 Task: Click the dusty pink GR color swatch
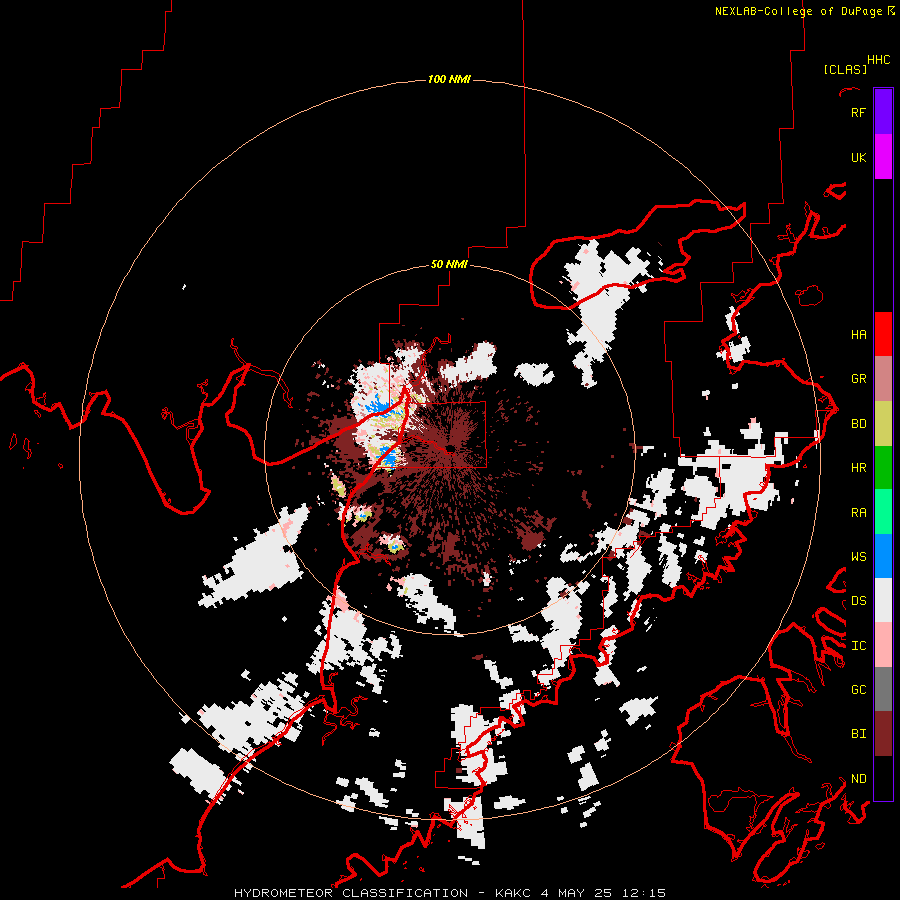(x=883, y=379)
